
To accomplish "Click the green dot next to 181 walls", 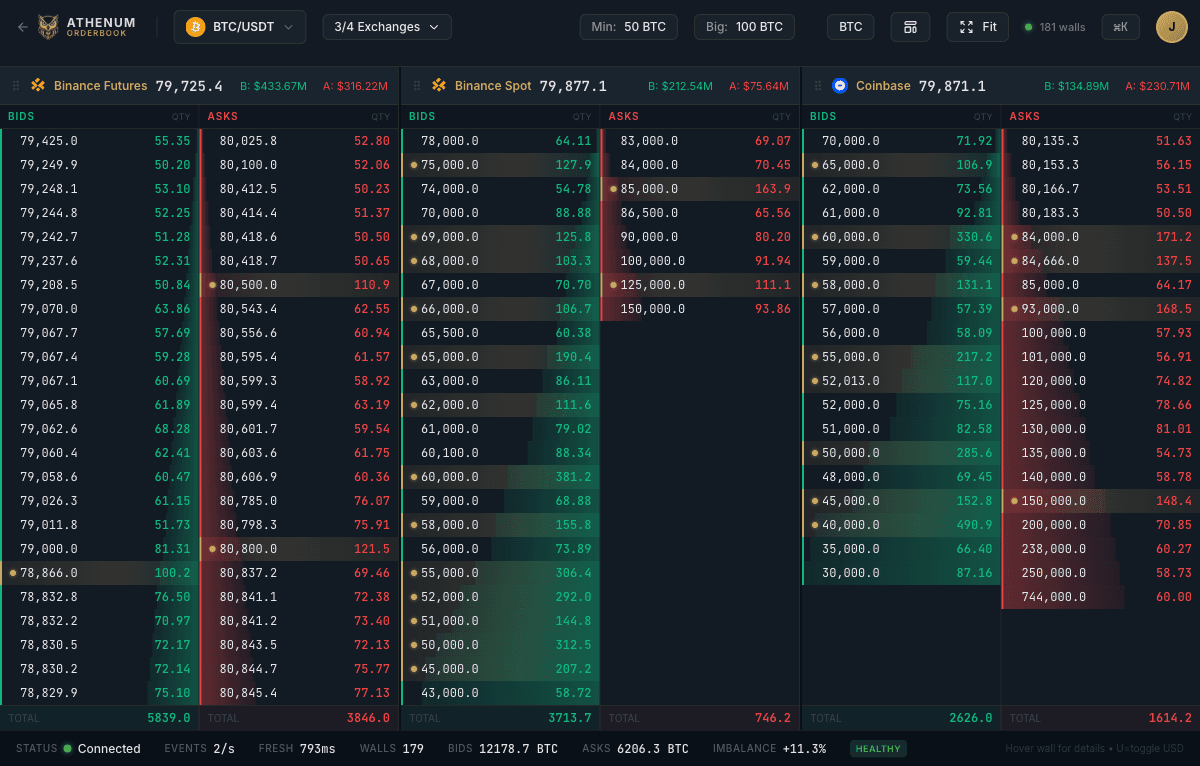I will (1029, 27).
